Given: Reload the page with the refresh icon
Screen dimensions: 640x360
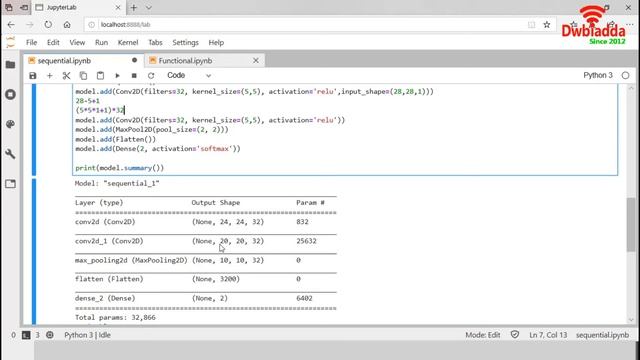Looking at the screenshot, I should 48,24.
